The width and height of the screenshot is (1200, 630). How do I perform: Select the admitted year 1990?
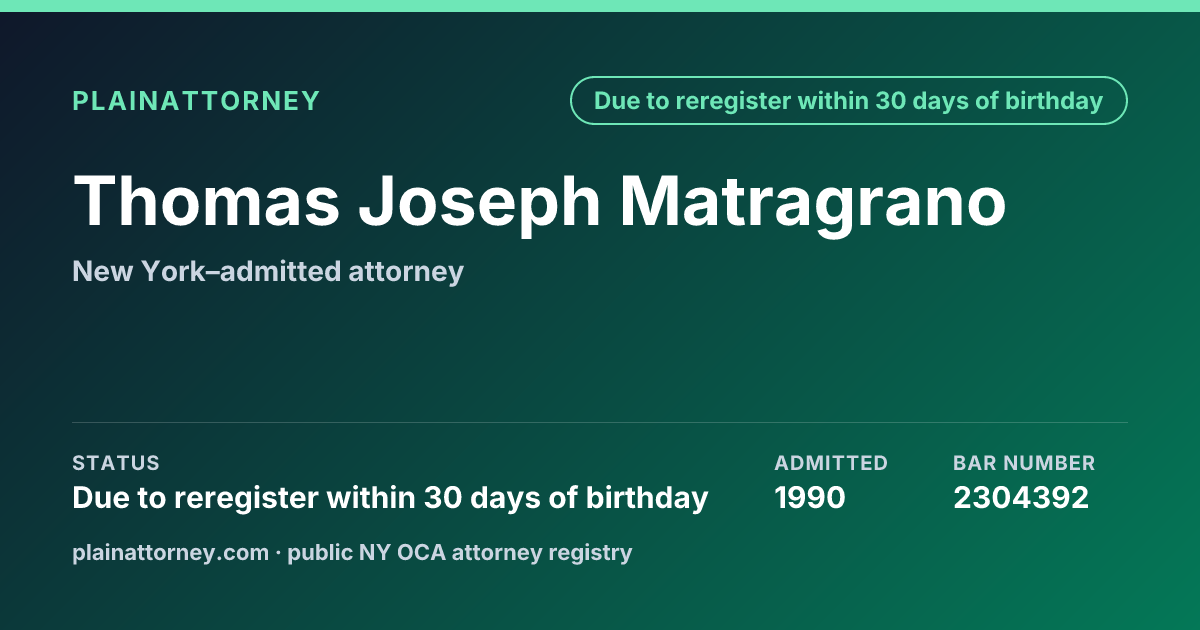810,497
